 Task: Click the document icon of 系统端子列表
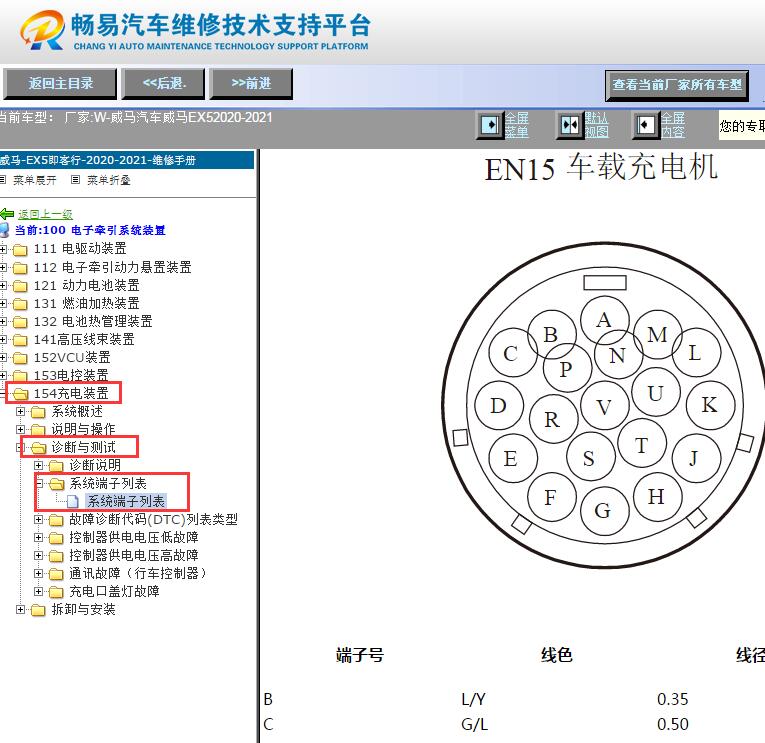click(72, 502)
